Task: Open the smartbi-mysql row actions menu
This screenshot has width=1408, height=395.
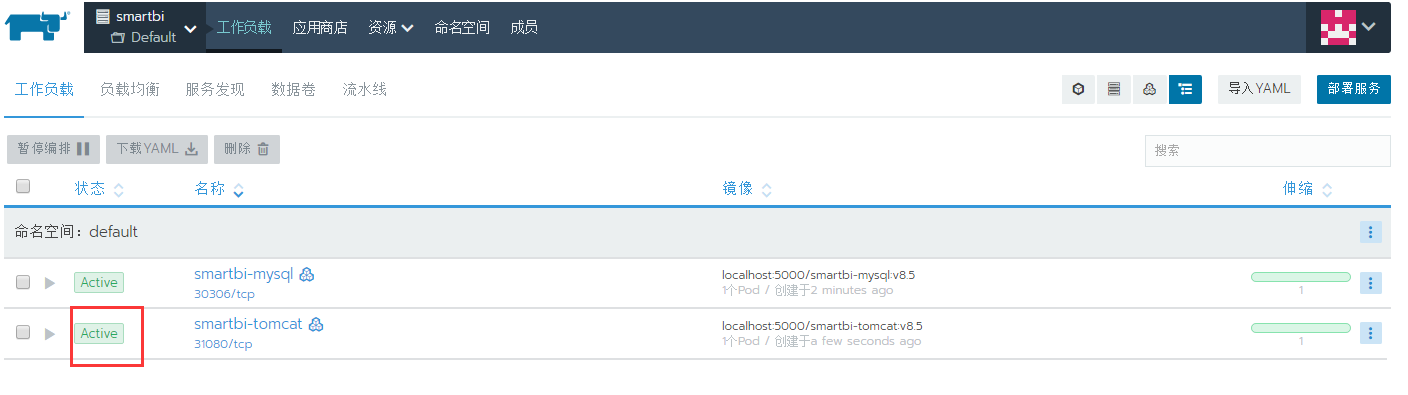Action: [1370, 282]
